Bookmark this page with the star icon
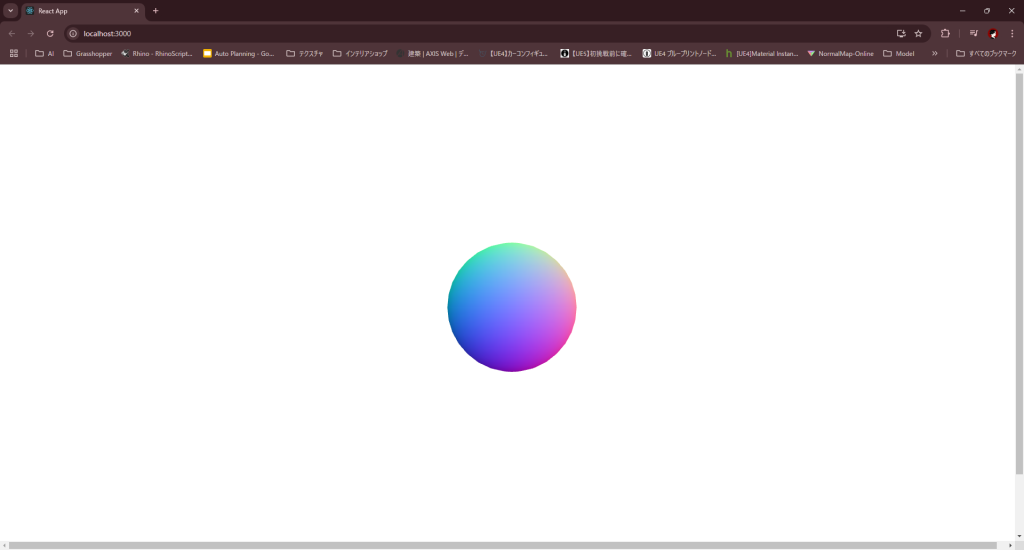1024x550 pixels. (918, 33)
